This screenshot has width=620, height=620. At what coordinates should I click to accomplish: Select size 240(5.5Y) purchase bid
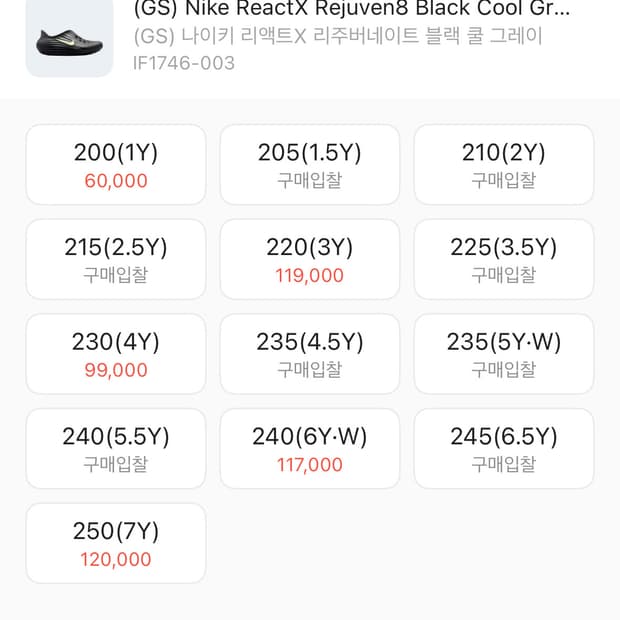coord(116,449)
